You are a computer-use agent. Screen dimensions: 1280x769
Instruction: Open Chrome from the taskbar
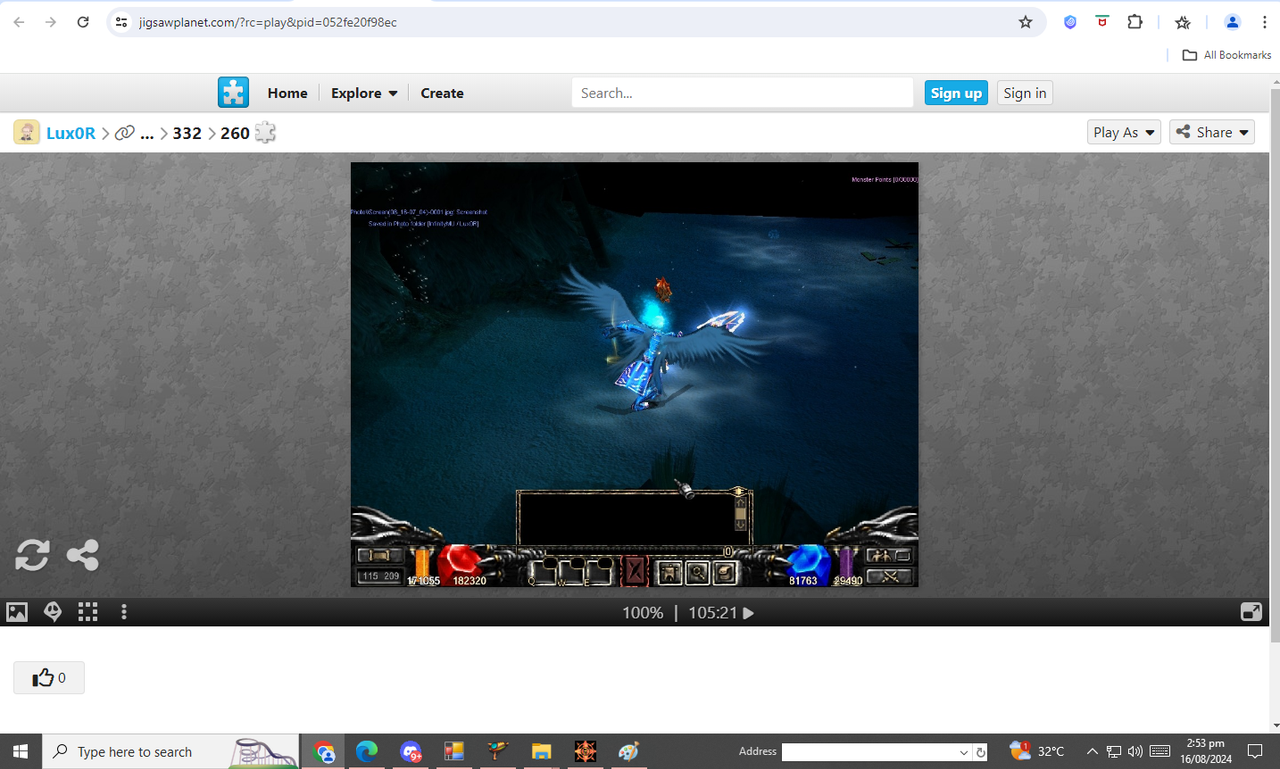324,751
